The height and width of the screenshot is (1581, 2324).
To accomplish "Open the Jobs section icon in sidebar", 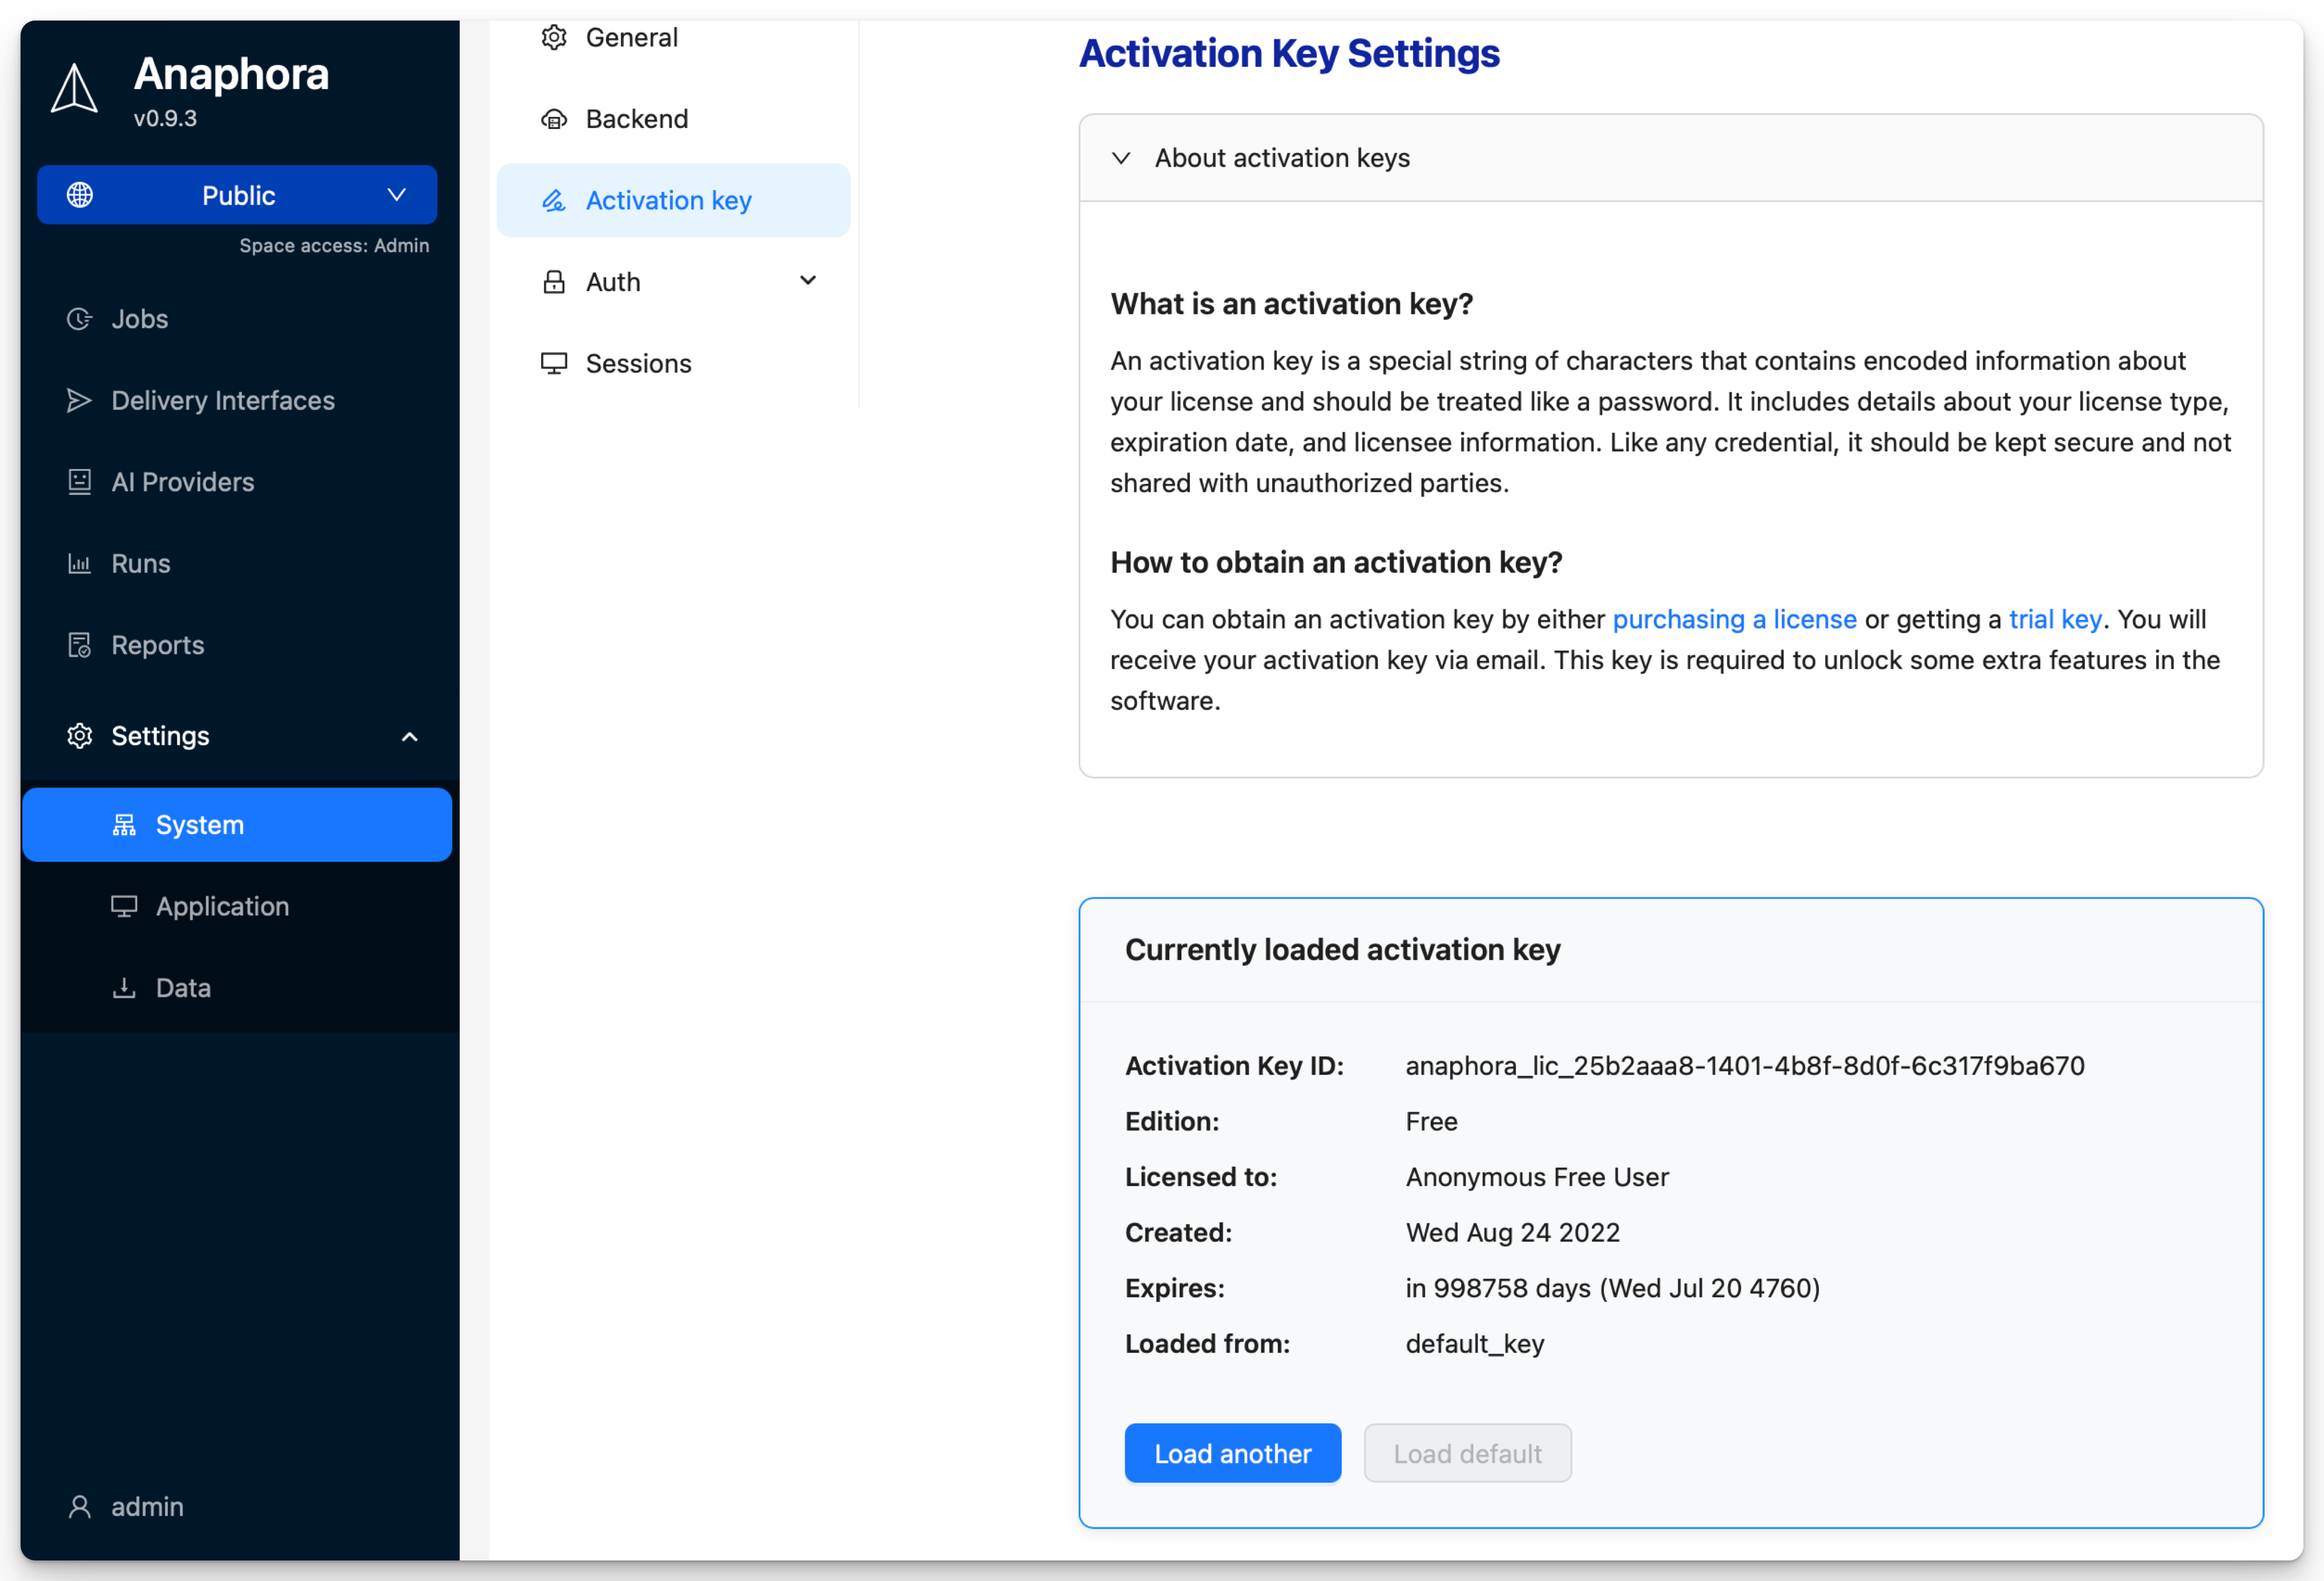I will click(79, 319).
